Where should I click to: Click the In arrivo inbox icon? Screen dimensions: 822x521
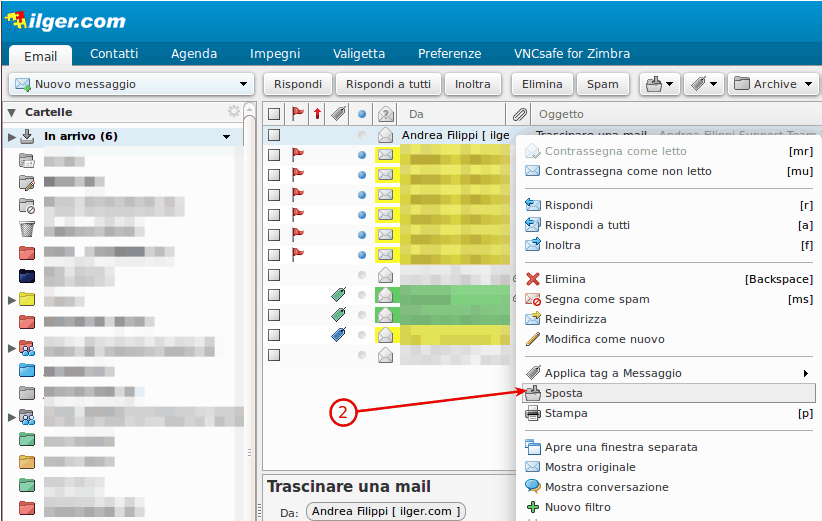[27, 136]
